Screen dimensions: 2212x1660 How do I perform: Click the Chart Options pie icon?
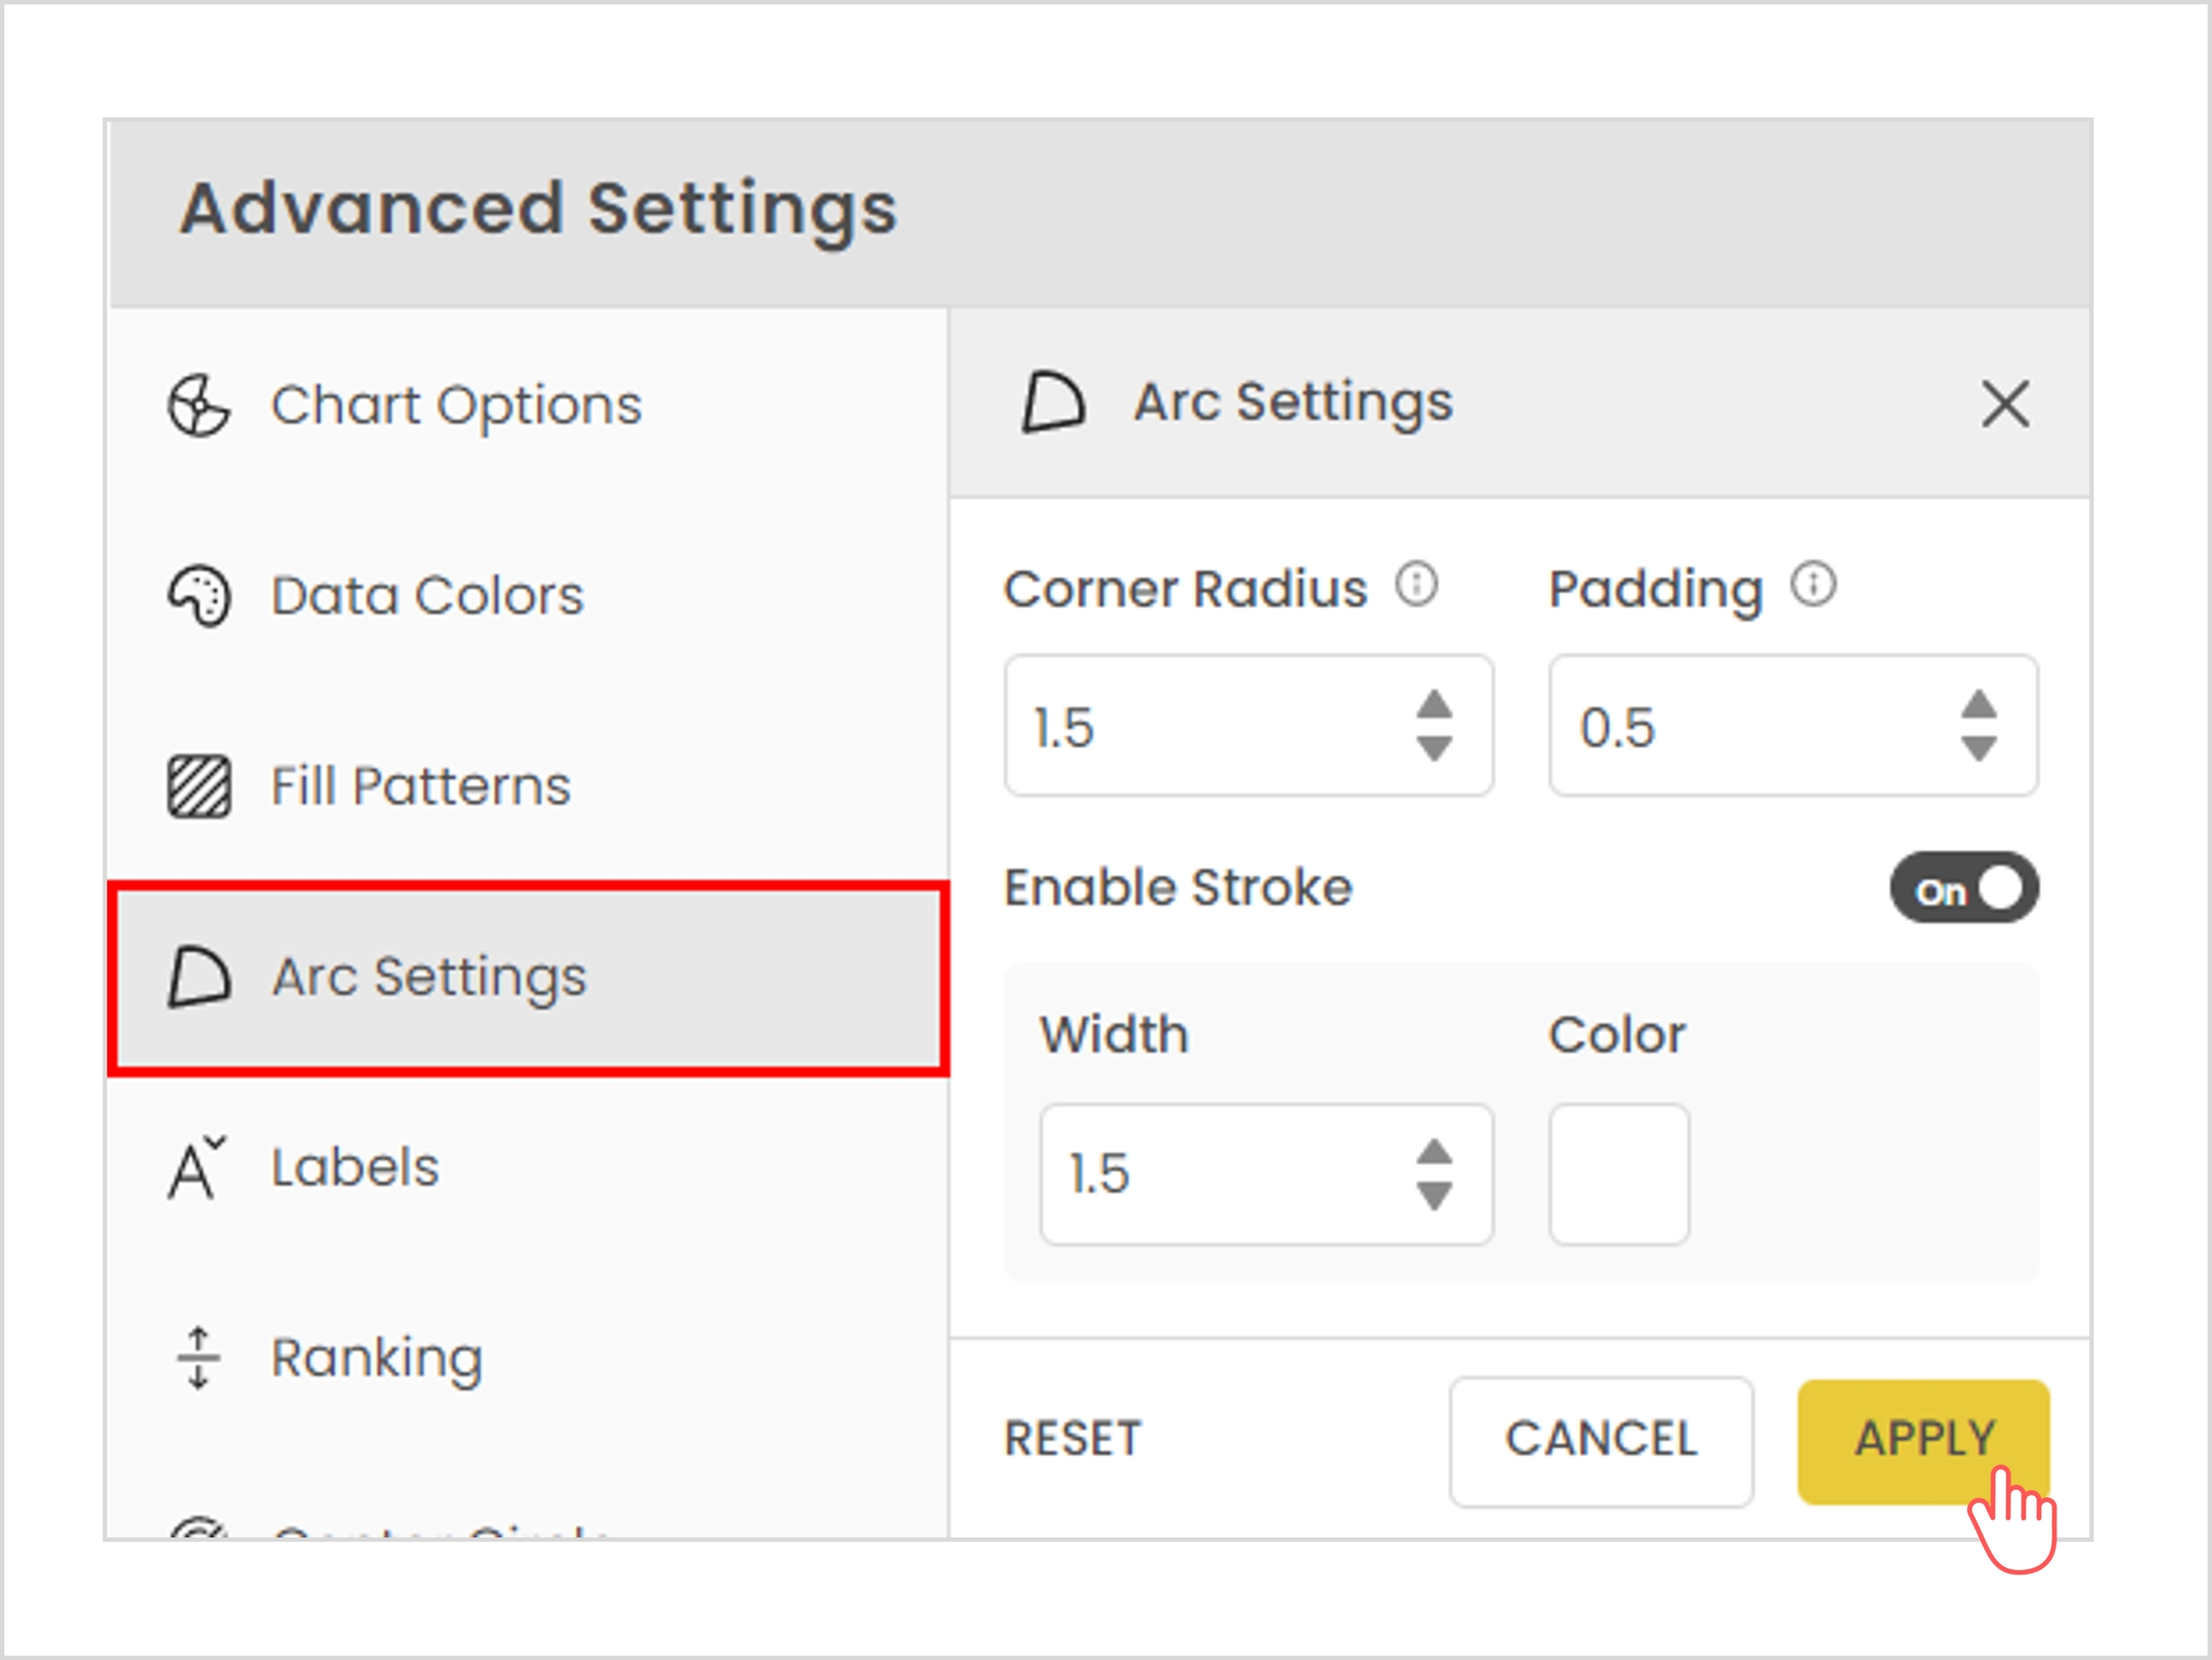pyautogui.click(x=198, y=406)
